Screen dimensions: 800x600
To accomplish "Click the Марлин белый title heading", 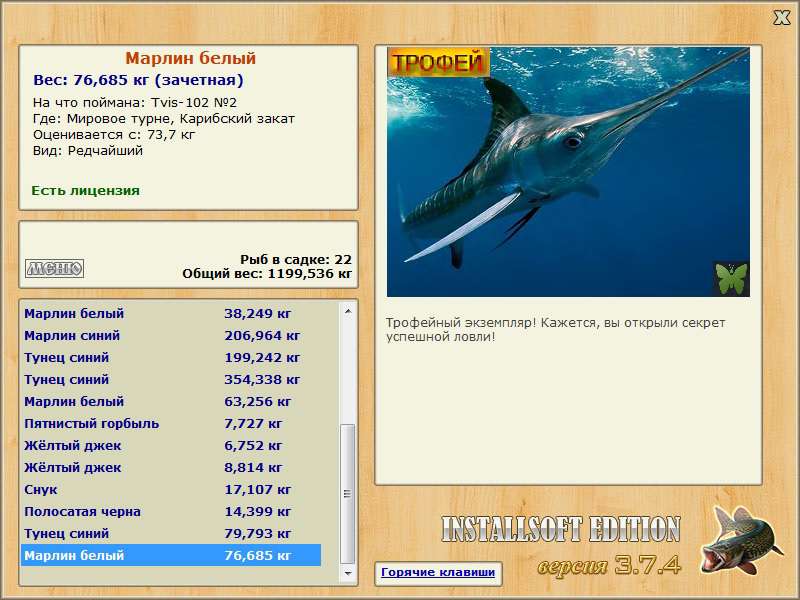I will [x=190, y=58].
